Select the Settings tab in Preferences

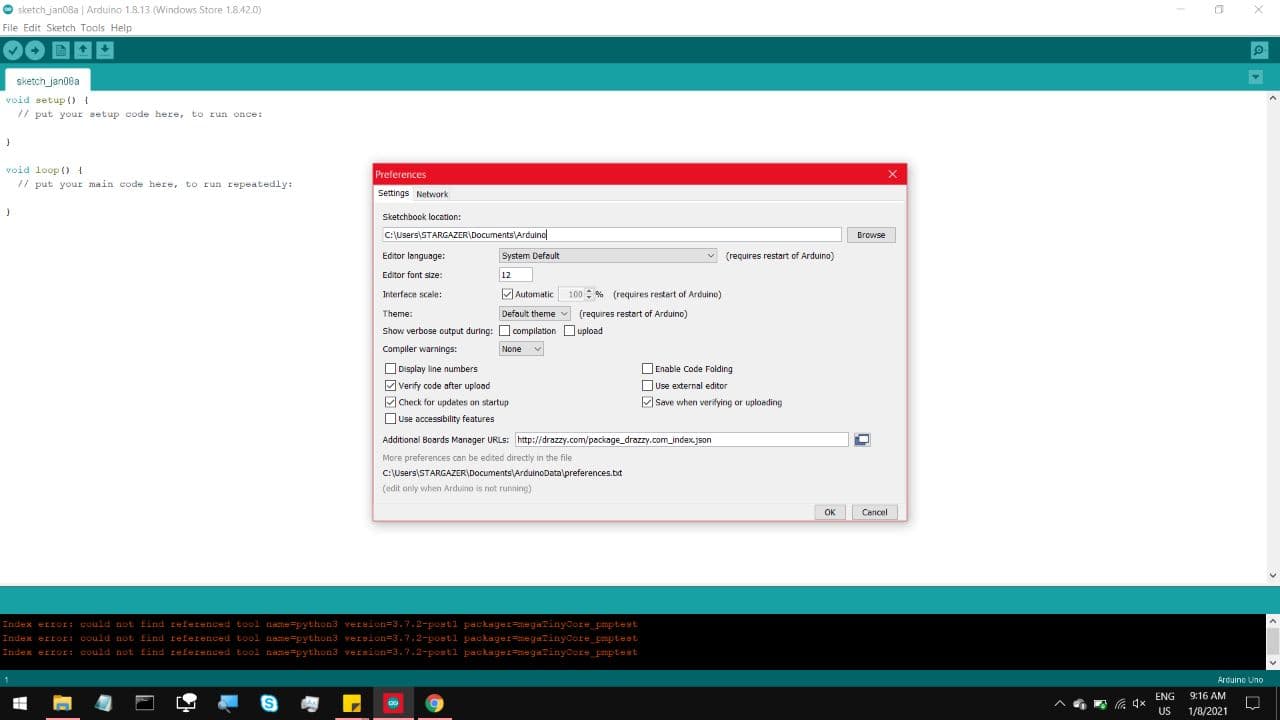click(x=393, y=193)
